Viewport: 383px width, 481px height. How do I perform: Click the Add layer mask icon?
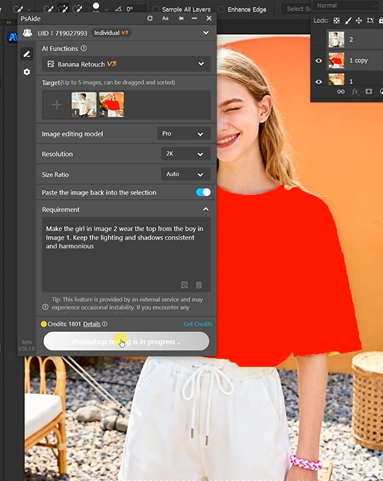click(369, 91)
